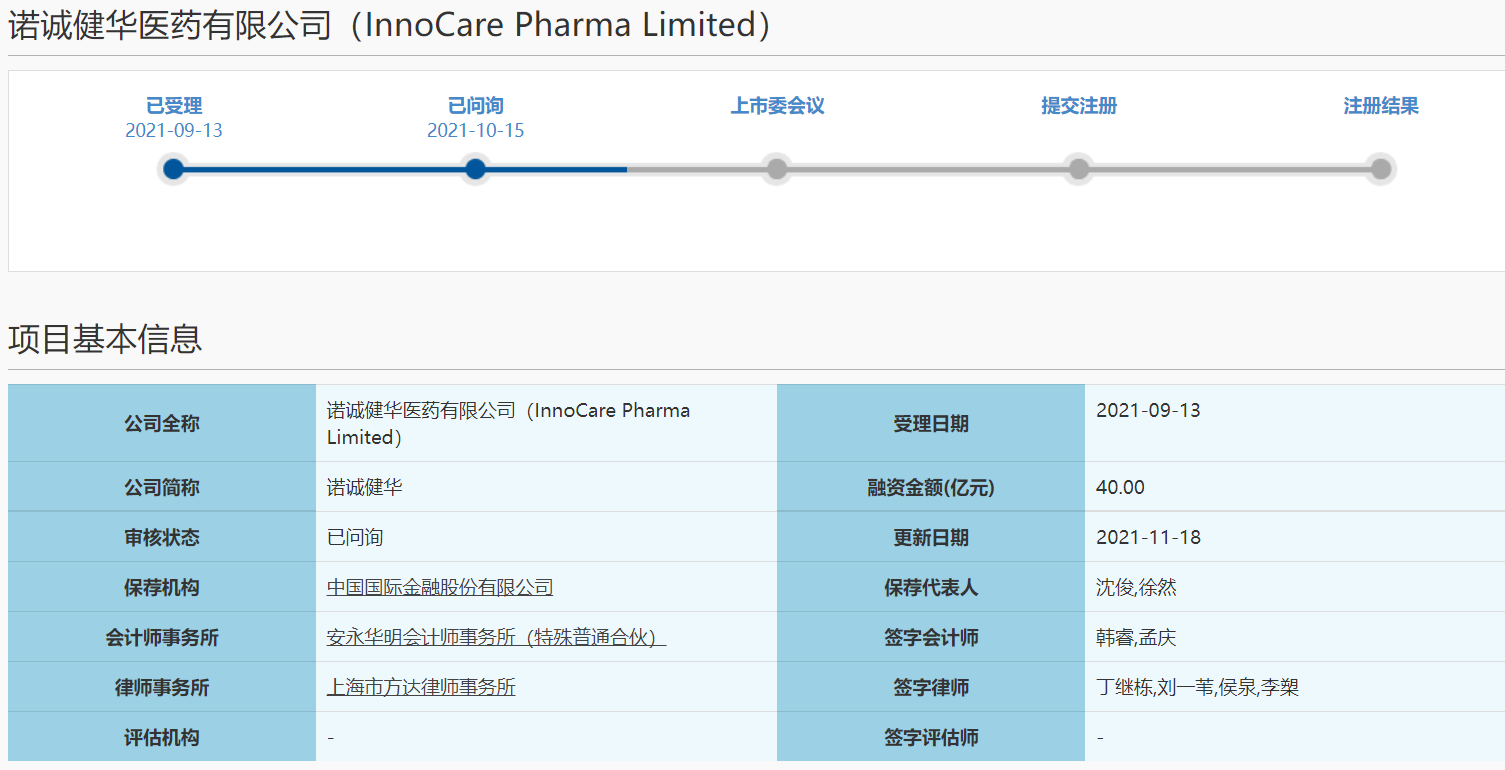This screenshot has width=1505, height=770.
Task: Click the full company name value in the table
Action: 509,423
